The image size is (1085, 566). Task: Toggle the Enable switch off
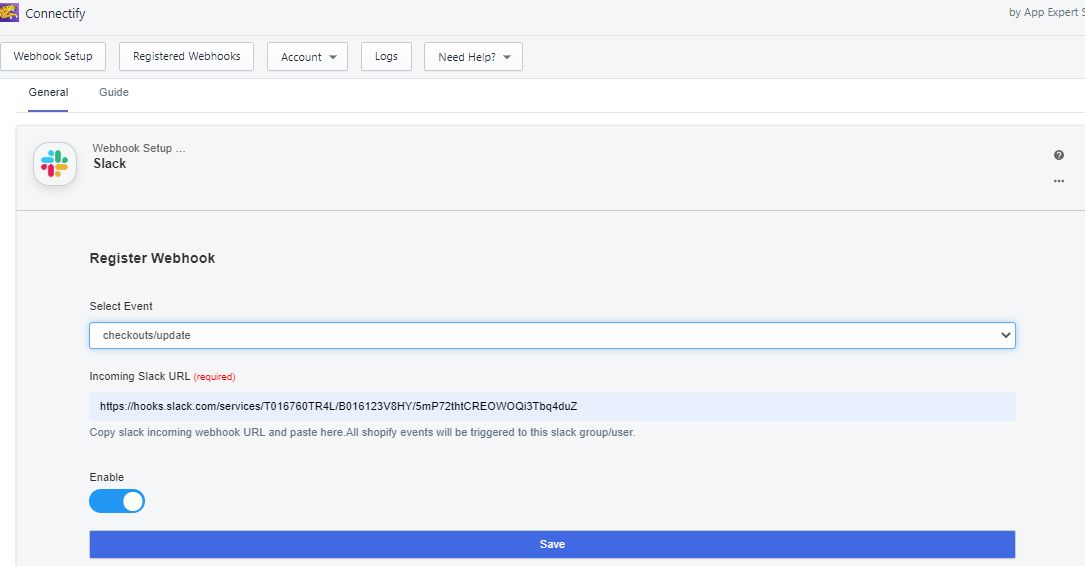tap(117, 501)
